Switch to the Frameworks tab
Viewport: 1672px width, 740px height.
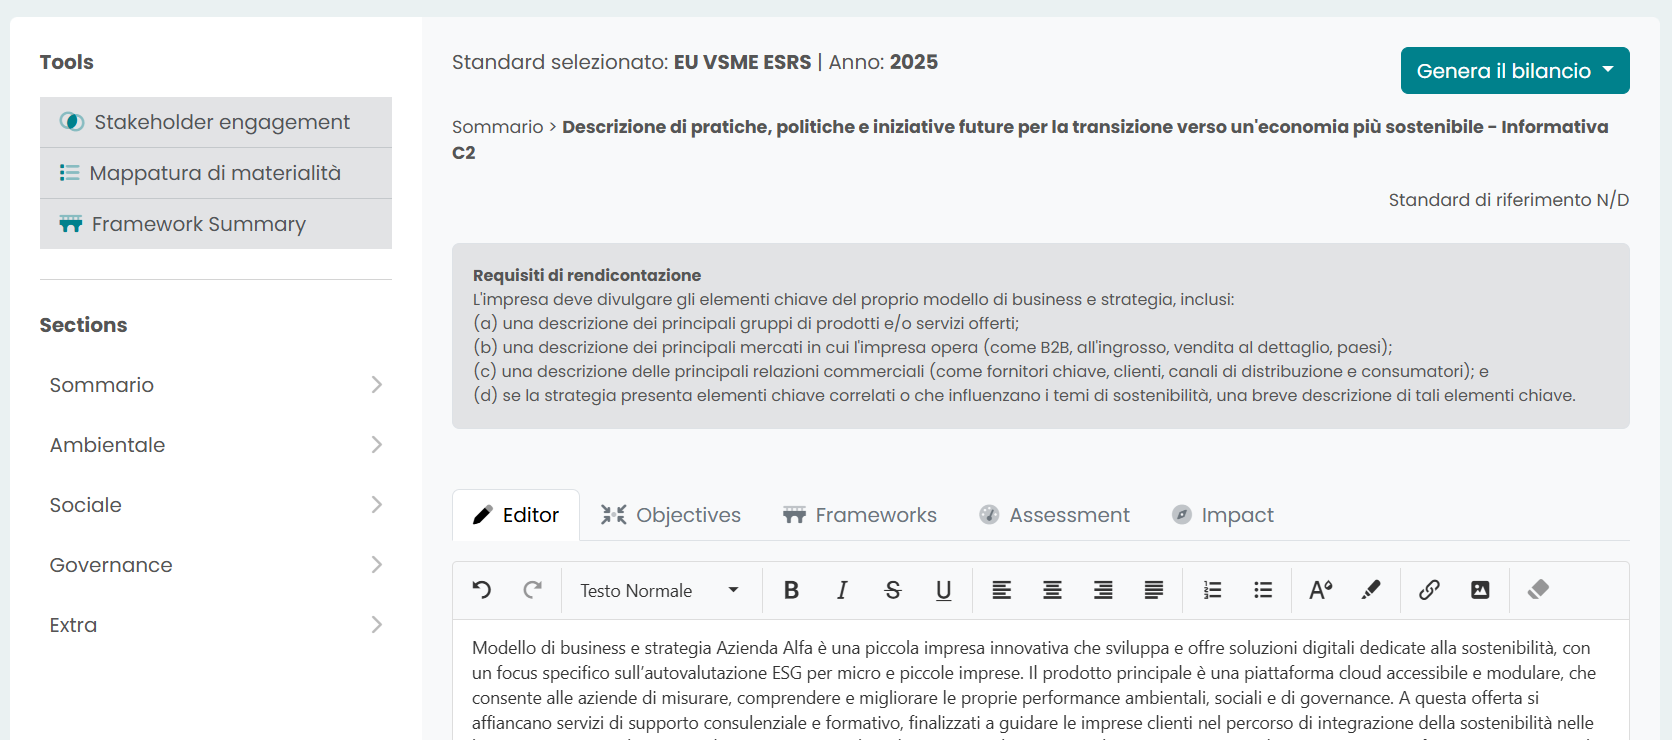[860, 515]
